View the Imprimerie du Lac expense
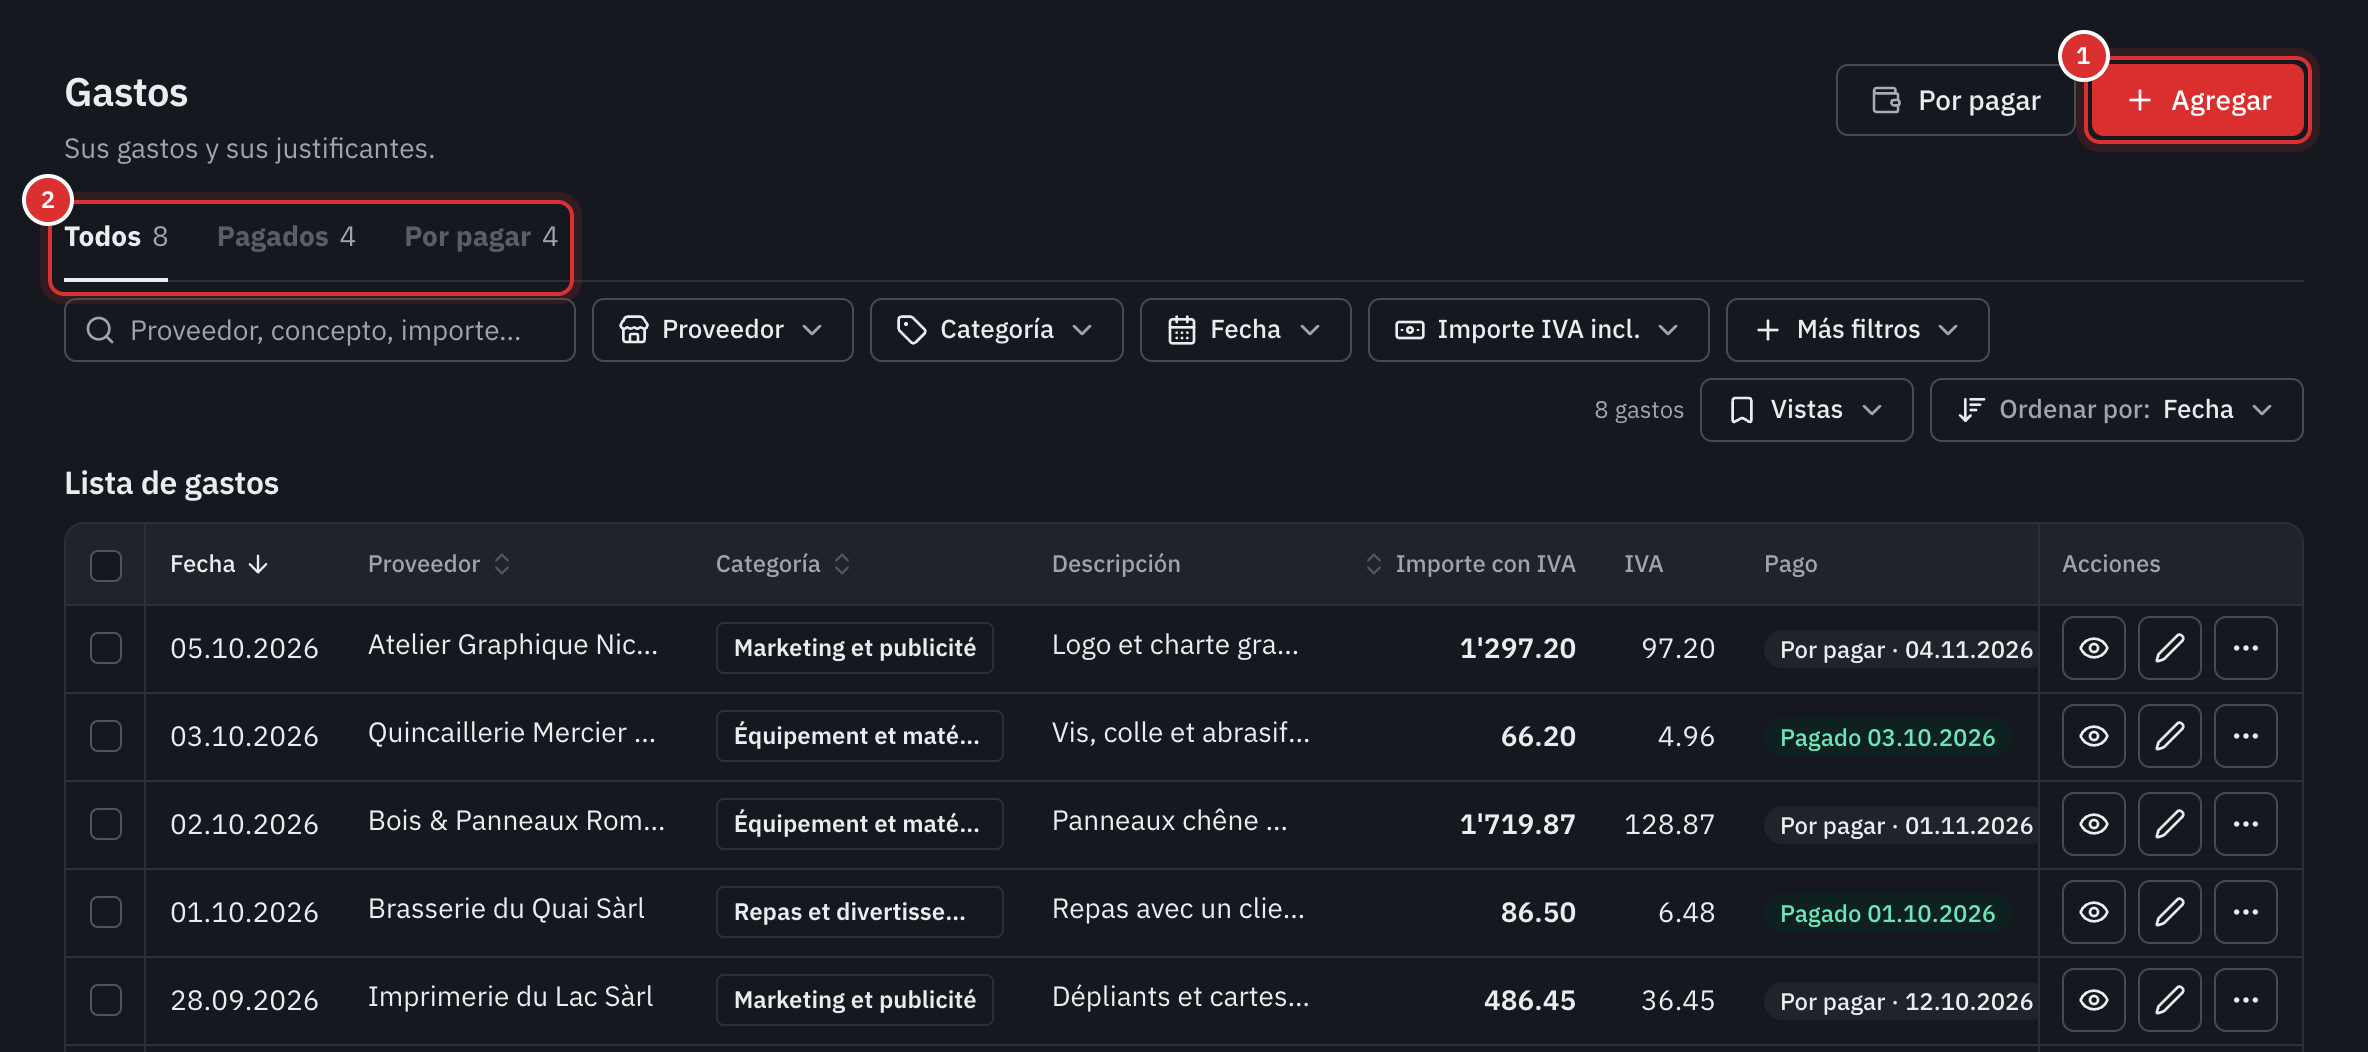This screenshot has width=2368, height=1052. (2093, 1000)
